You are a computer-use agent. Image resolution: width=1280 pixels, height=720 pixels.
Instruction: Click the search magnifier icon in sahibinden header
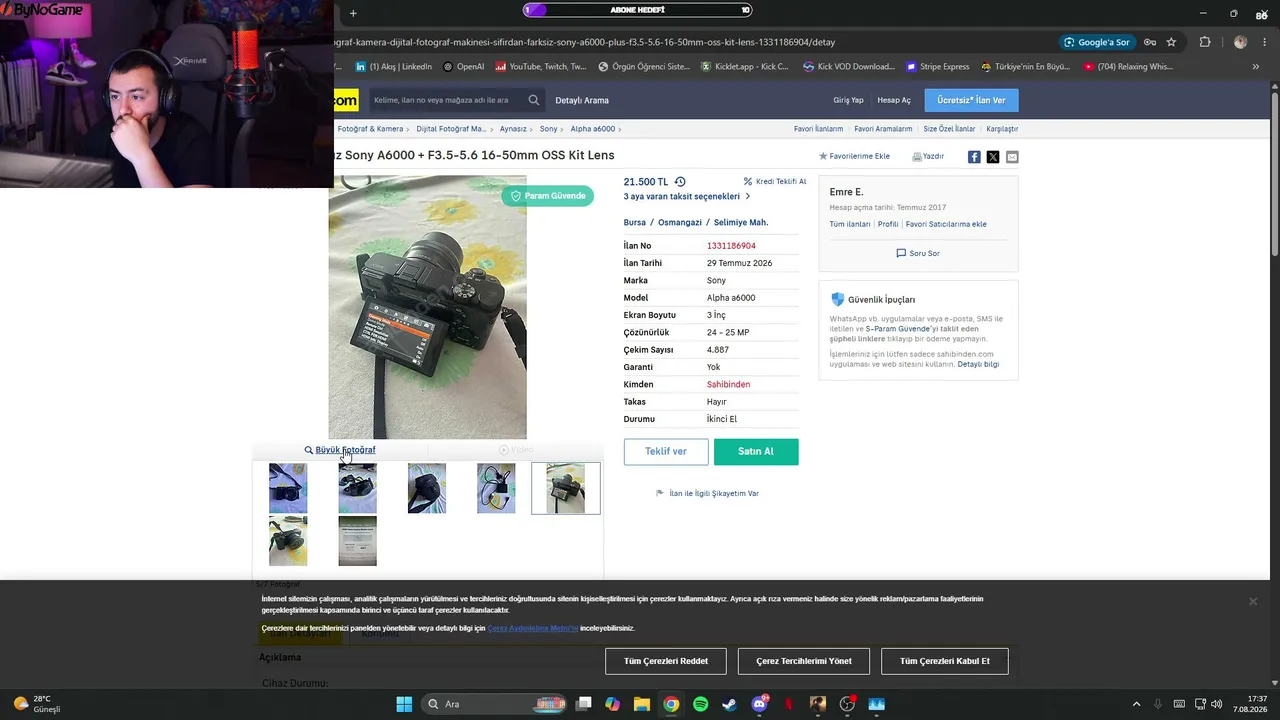click(534, 100)
